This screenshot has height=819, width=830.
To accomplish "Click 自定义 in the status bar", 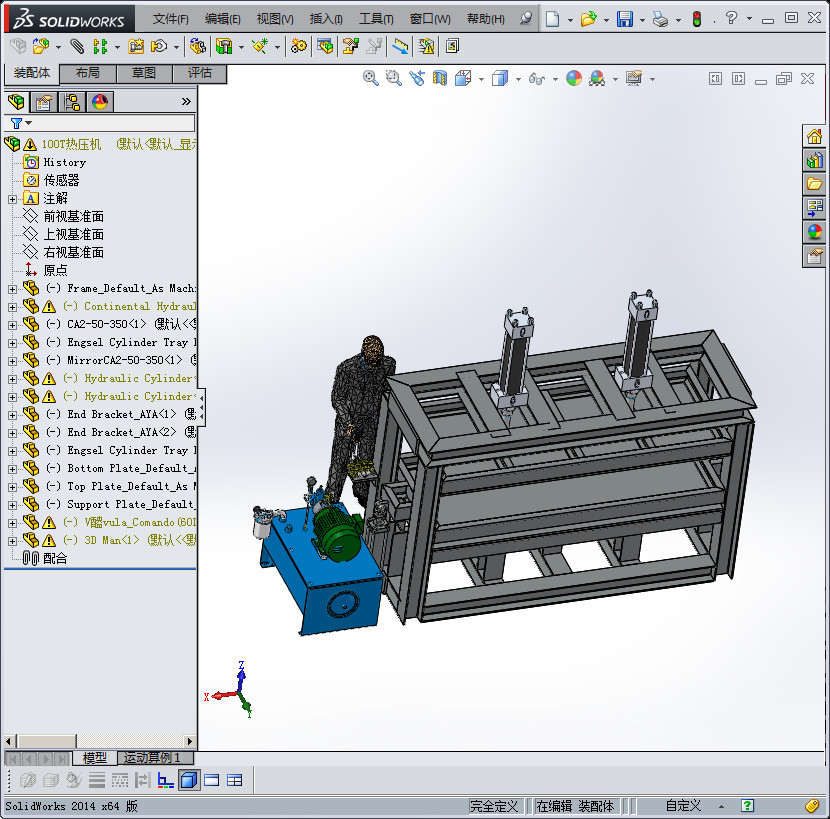I will pyautogui.click(x=683, y=806).
